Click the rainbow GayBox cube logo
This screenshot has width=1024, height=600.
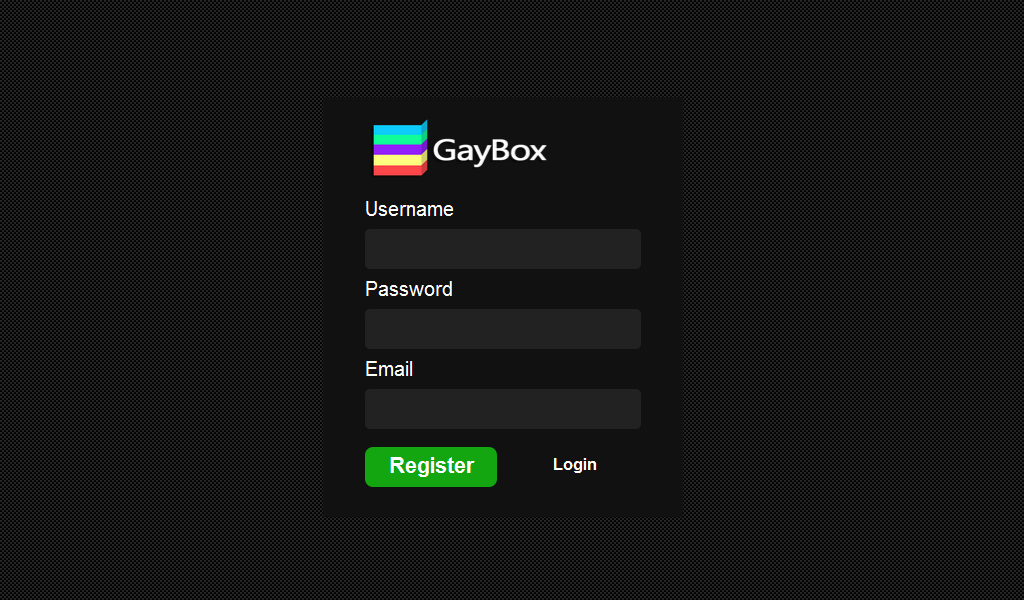click(400, 148)
